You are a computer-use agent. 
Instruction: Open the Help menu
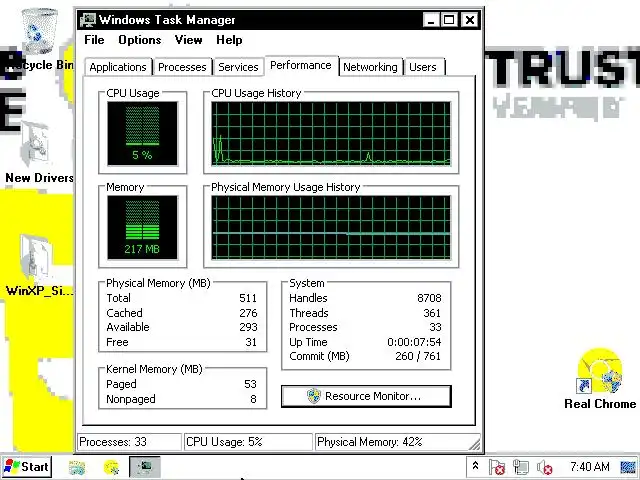click(x=229, y=40)
